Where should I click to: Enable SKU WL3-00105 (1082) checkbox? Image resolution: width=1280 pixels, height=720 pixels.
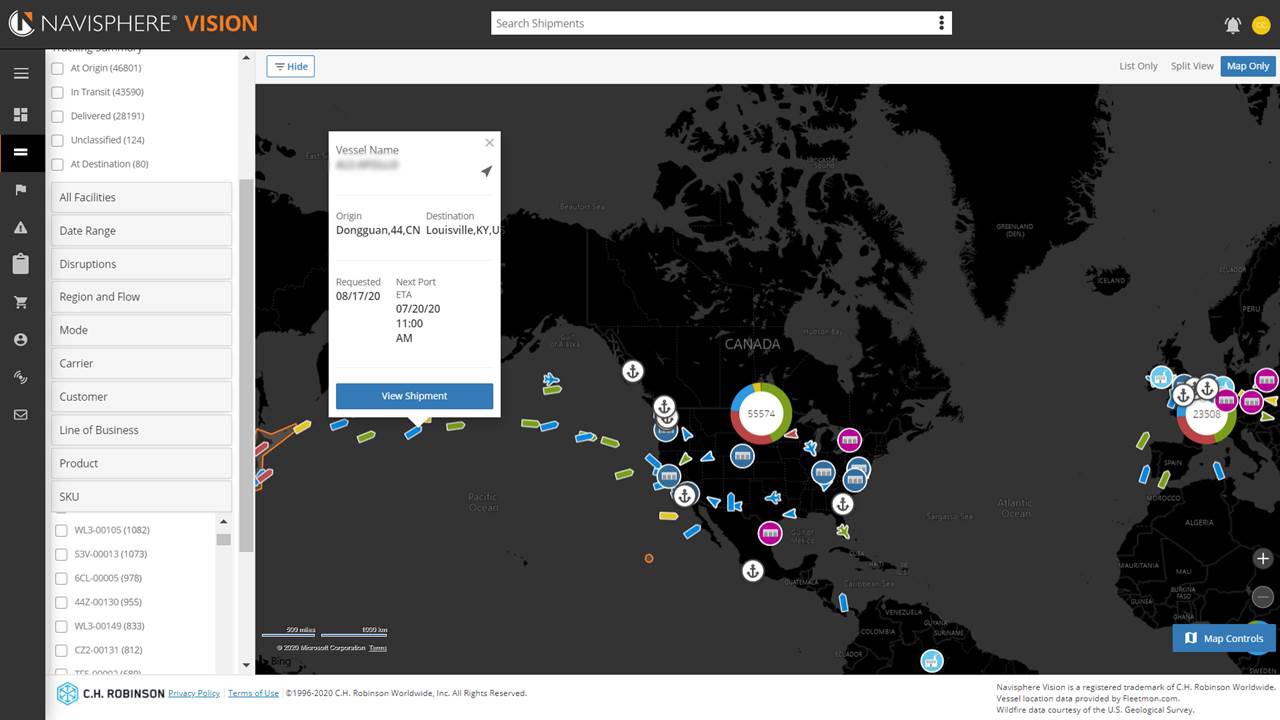(61, 530)
